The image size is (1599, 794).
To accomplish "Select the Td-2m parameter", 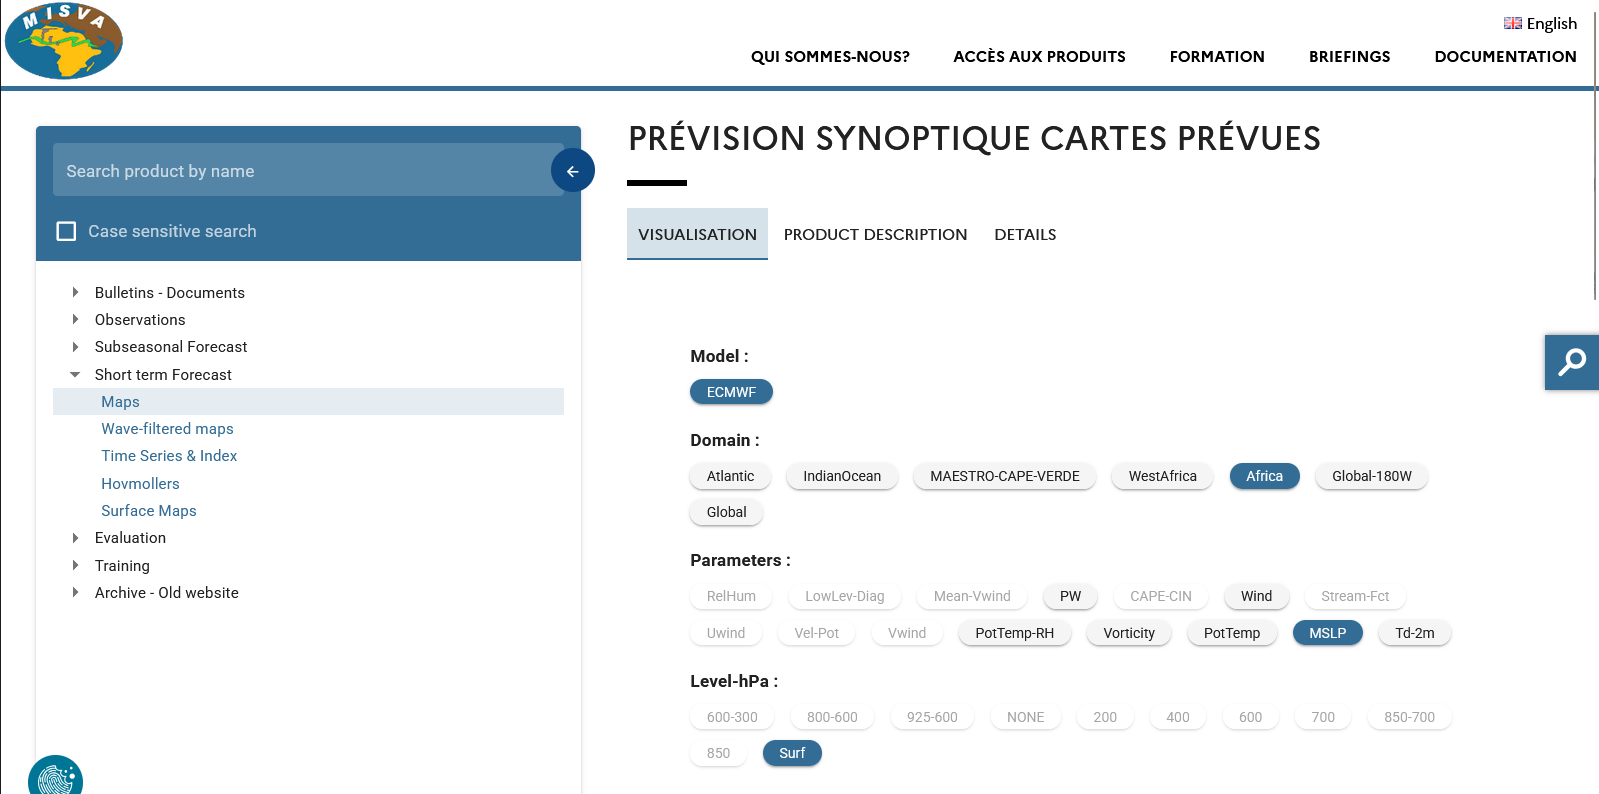I will click(1415, 633).
